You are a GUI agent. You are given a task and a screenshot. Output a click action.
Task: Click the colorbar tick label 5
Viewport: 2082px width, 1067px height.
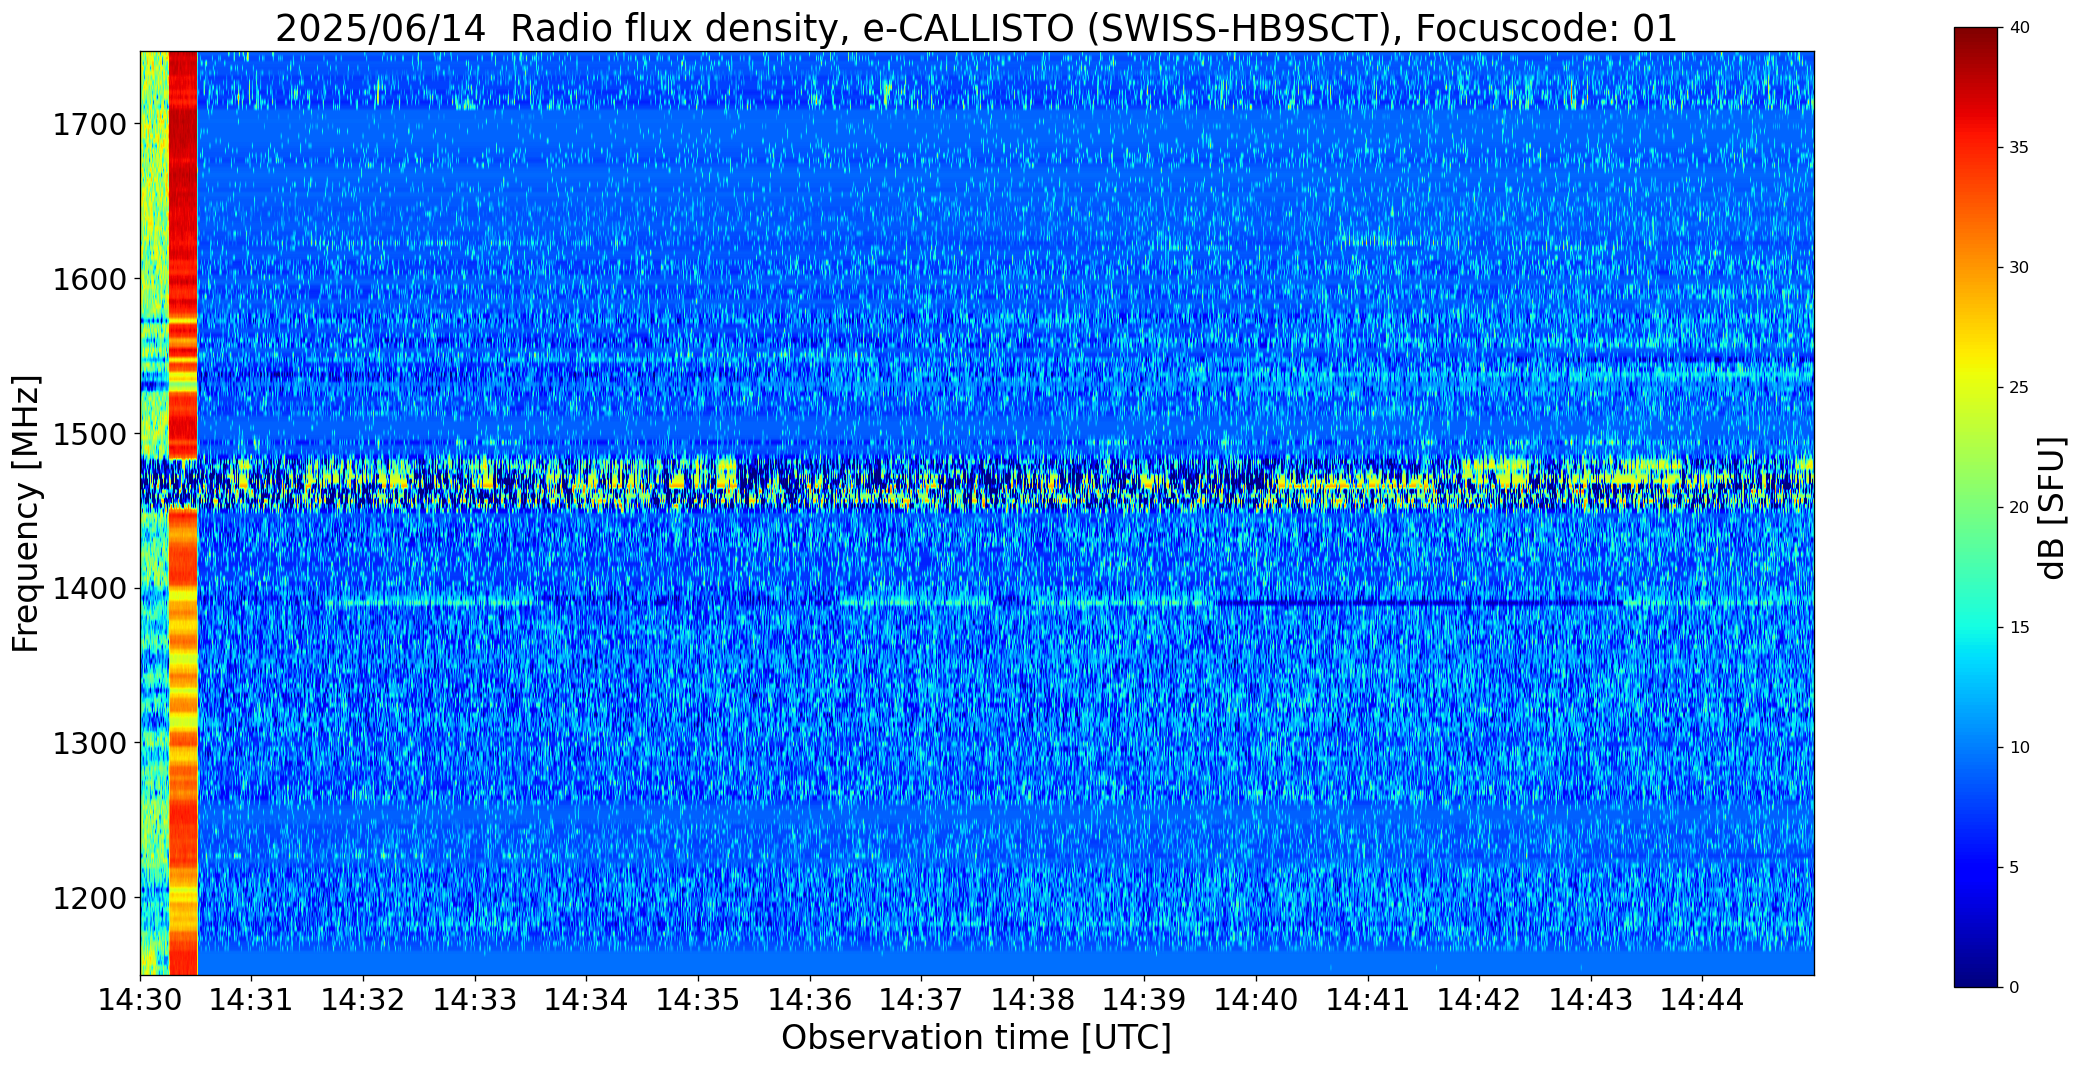(2014, 867)
